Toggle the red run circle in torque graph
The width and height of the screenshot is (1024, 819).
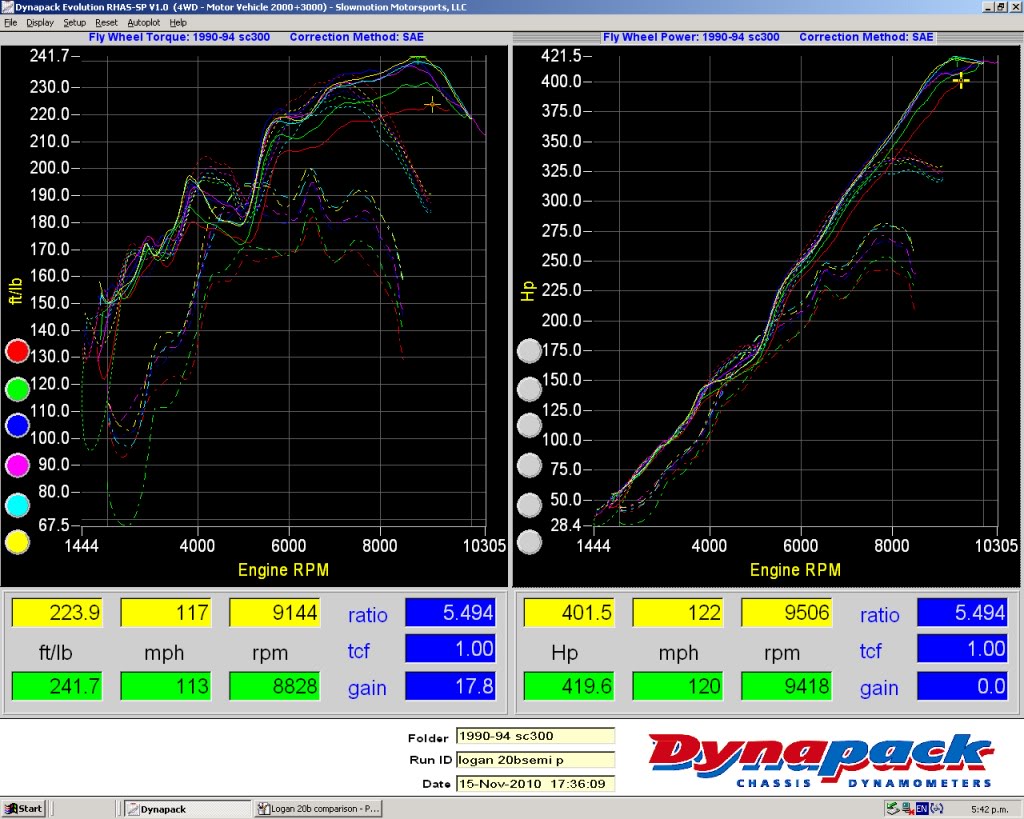click(x=17, y=351)
